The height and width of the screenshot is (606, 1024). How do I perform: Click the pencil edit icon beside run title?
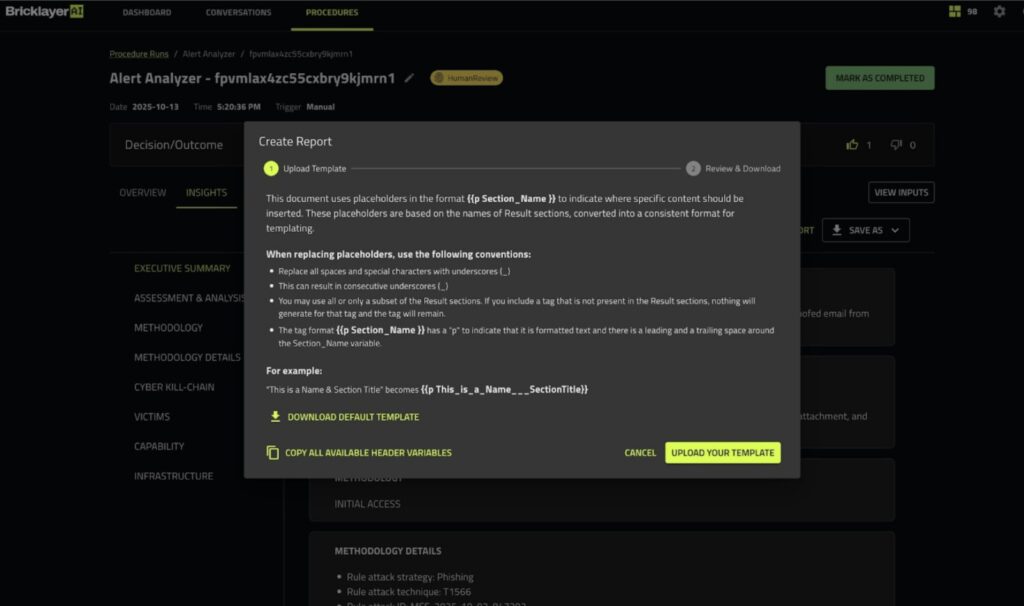409,78
